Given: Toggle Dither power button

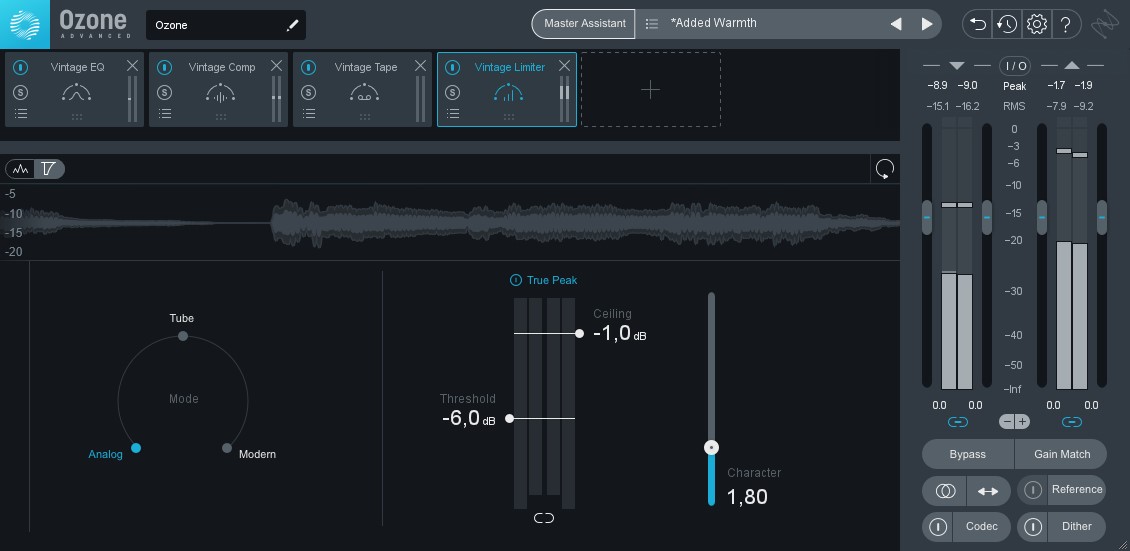Looking at the screenshot, I should (1033, 527).
